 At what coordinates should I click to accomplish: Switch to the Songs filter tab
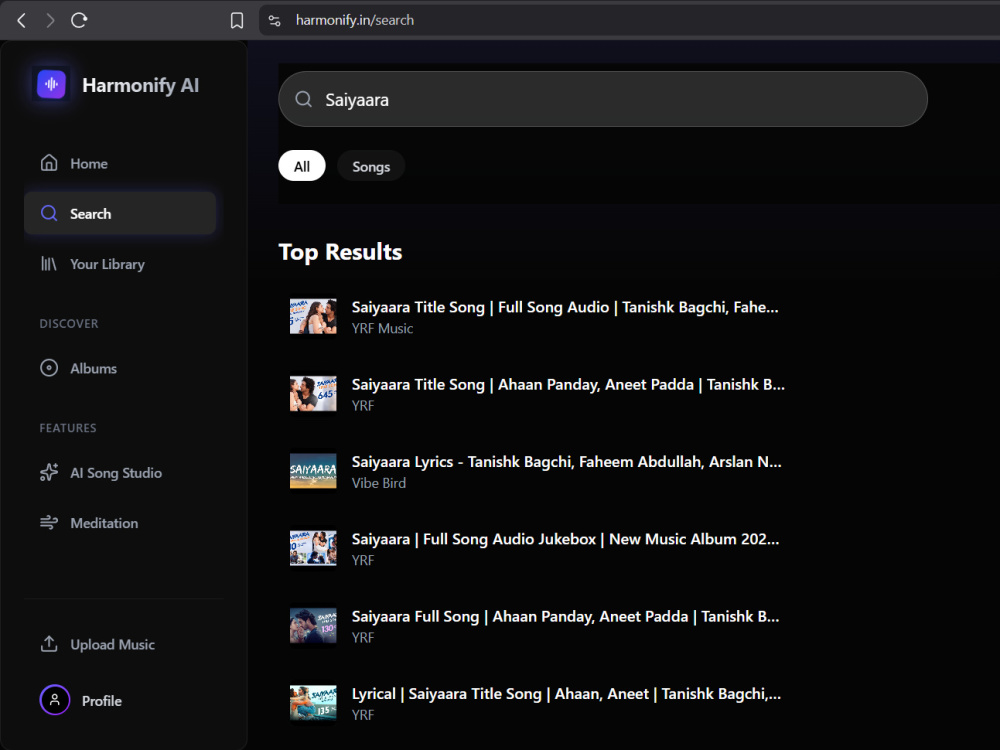(x=371, y=166)
